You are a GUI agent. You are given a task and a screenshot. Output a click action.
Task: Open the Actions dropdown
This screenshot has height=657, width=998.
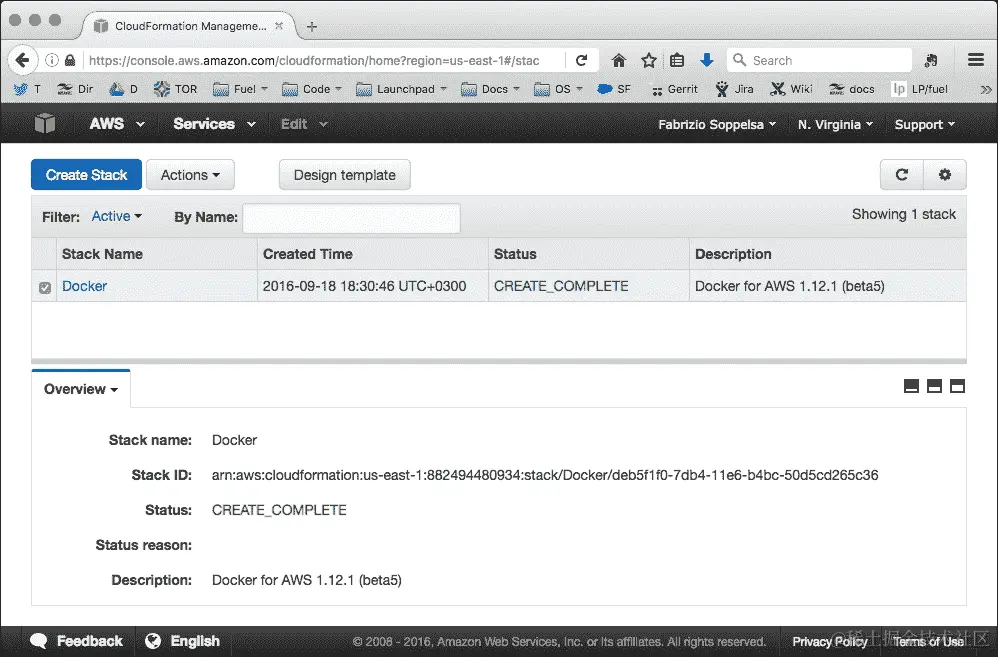pyautogui.click(x=190, y=174)
